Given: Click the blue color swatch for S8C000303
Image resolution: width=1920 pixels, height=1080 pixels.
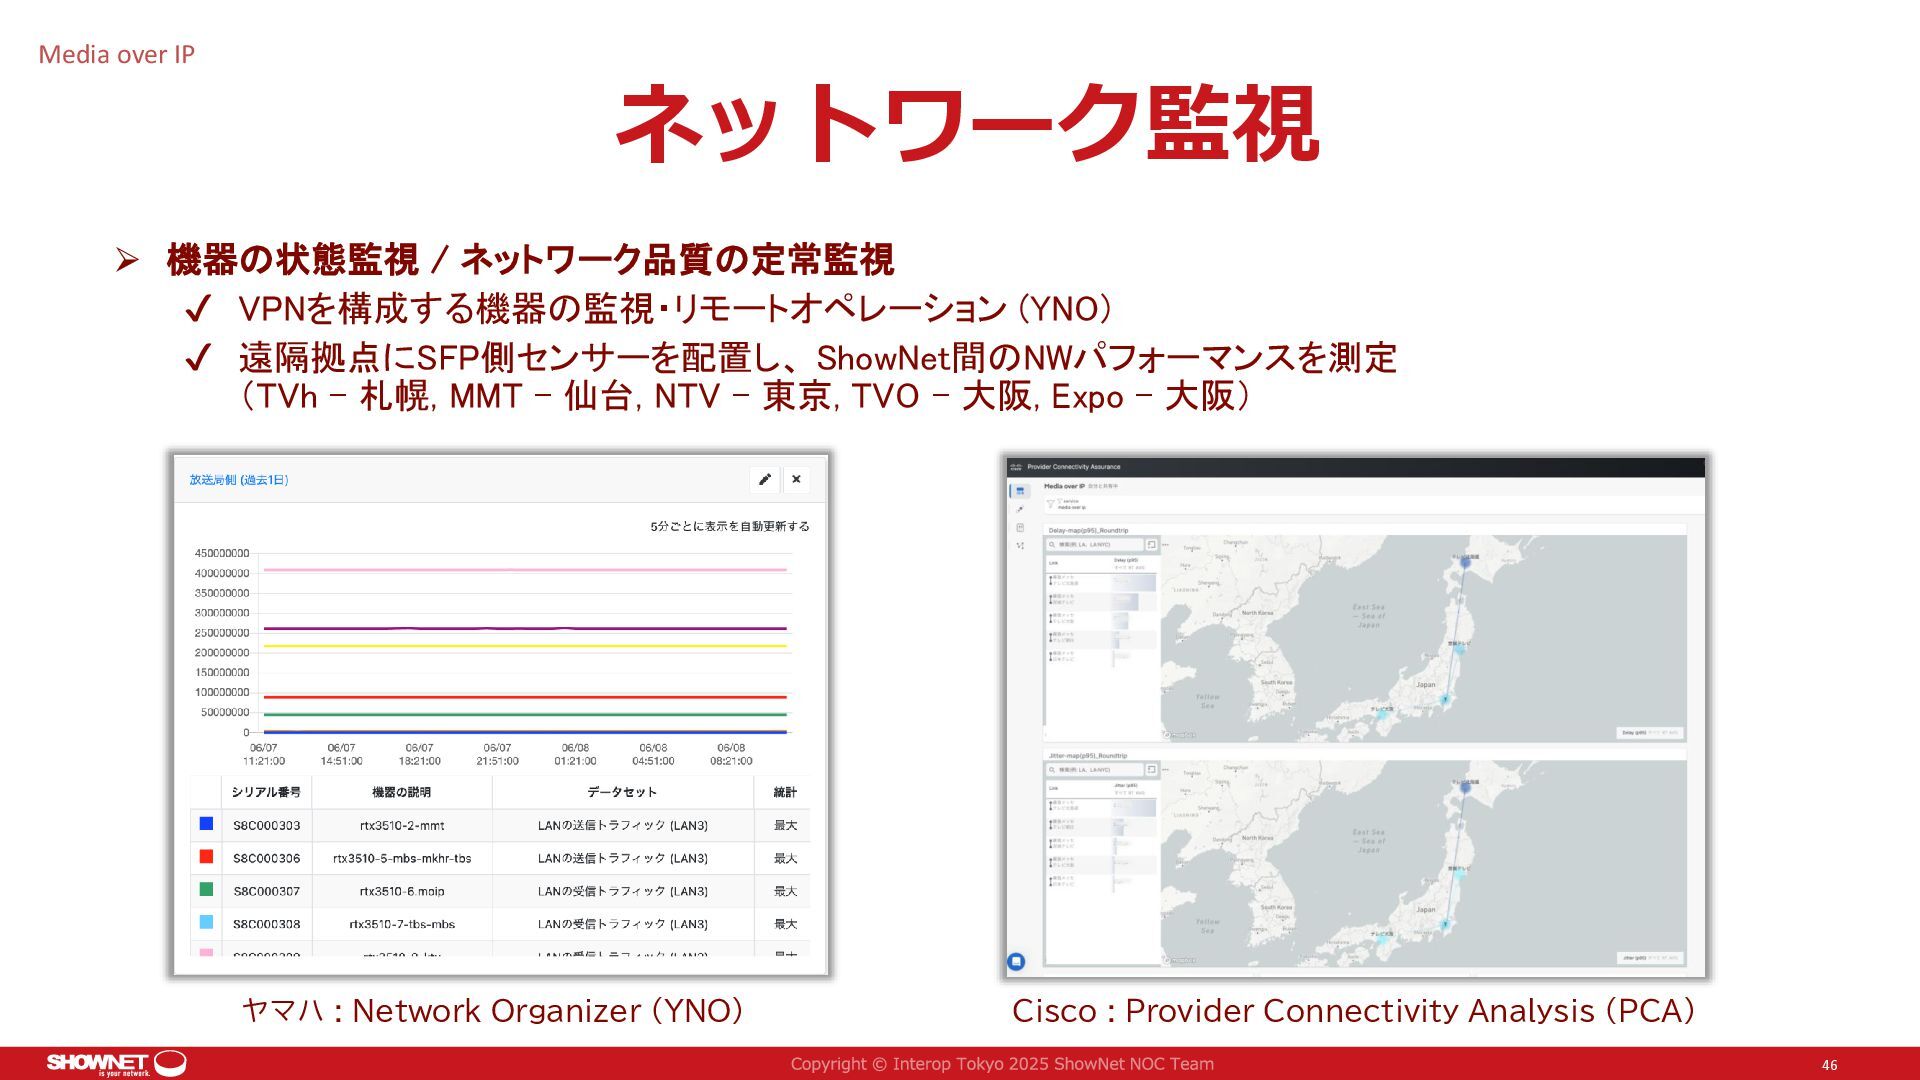Looking at the screenshot, I should (206, 824).
